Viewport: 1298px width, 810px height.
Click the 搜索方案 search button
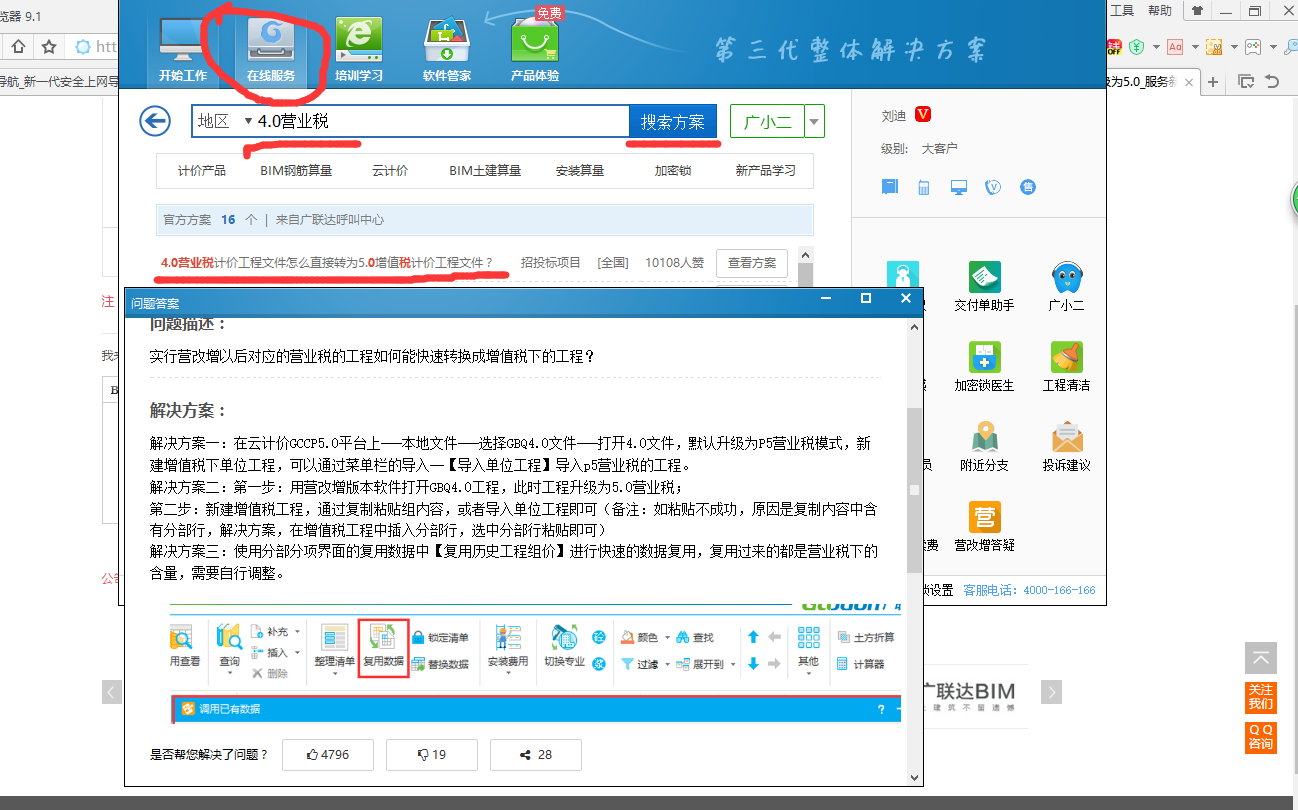pos(673,122)
